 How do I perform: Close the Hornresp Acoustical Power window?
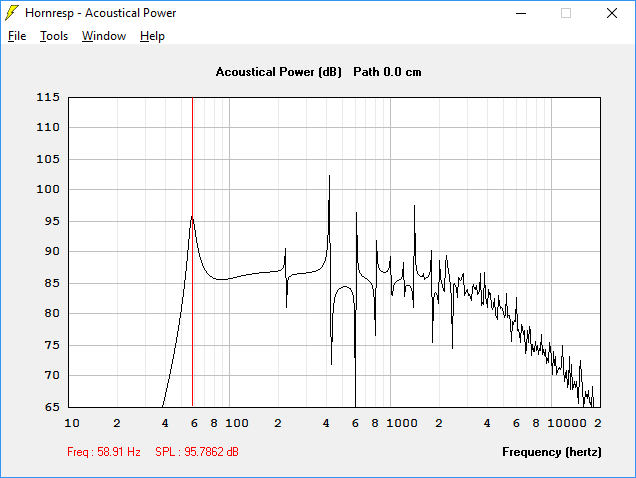[612, 13]
